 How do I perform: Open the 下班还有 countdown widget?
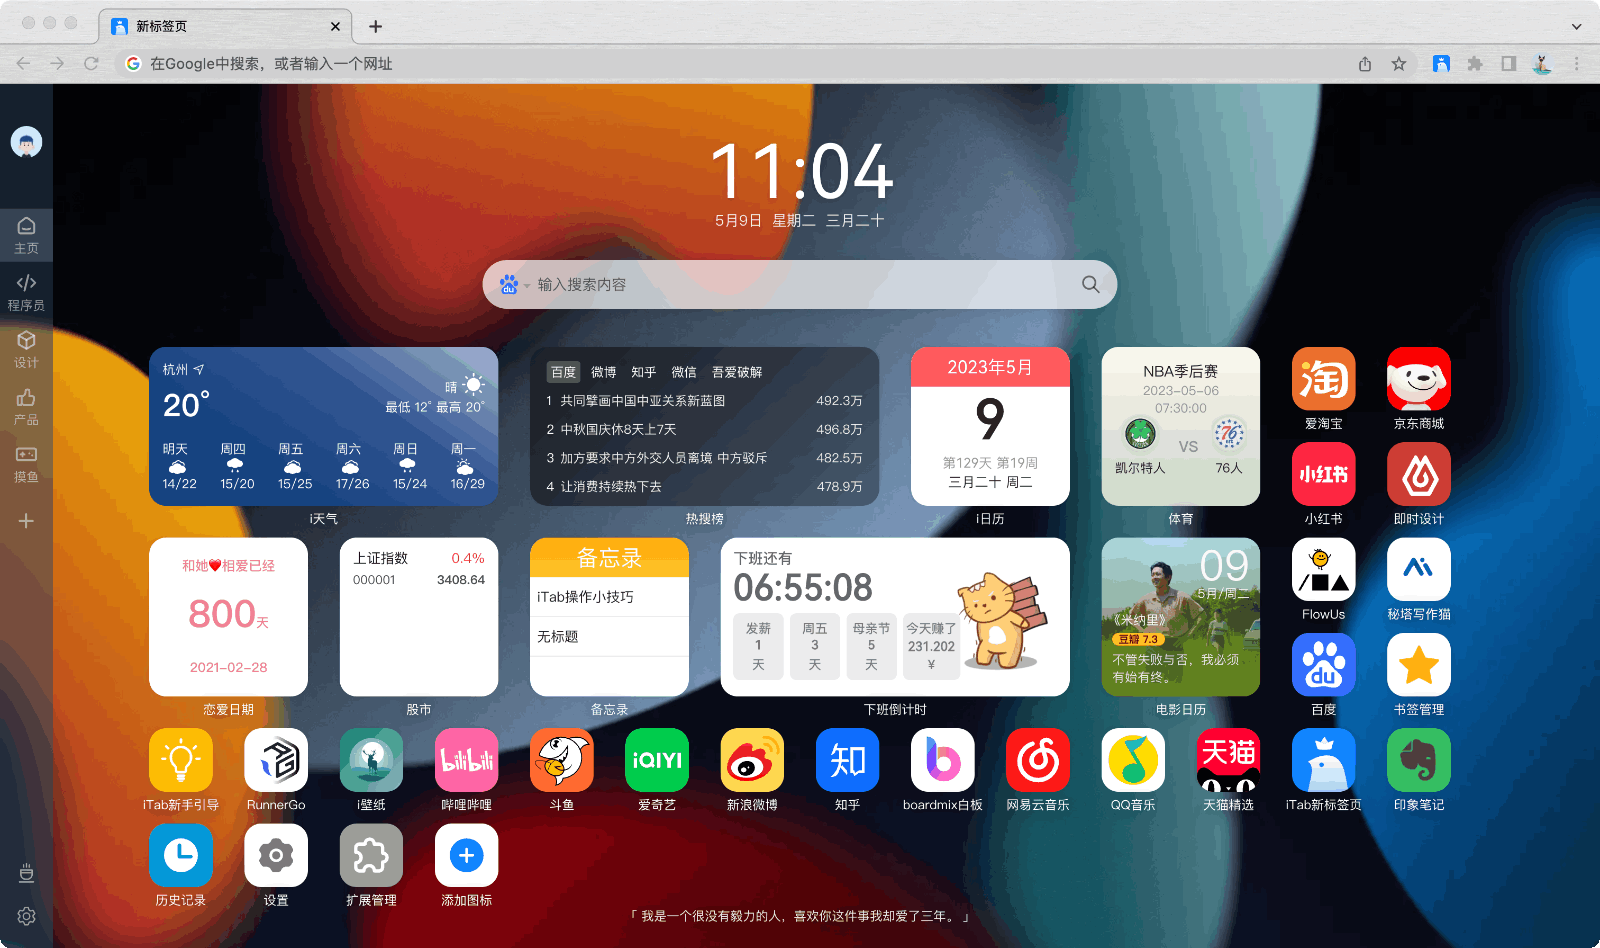(895, 617)
